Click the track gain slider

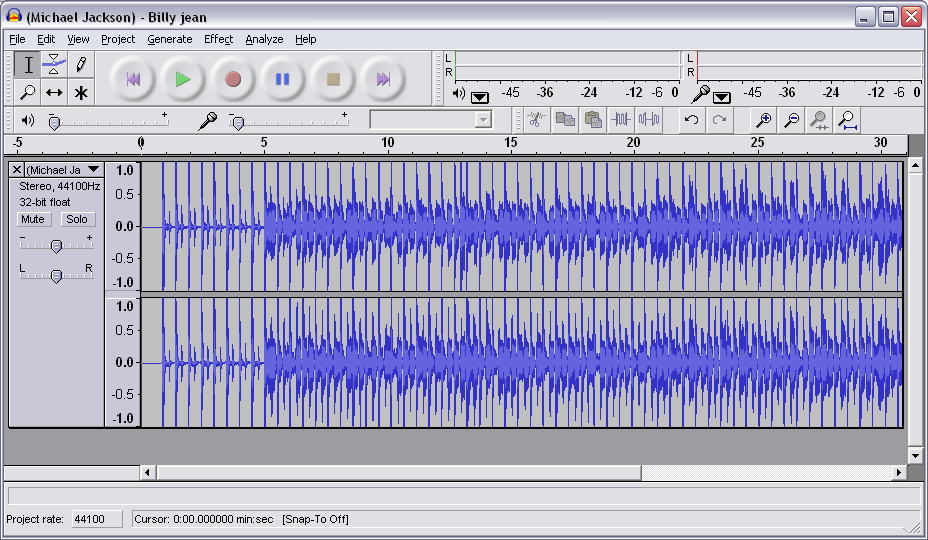tap(56, 245)
